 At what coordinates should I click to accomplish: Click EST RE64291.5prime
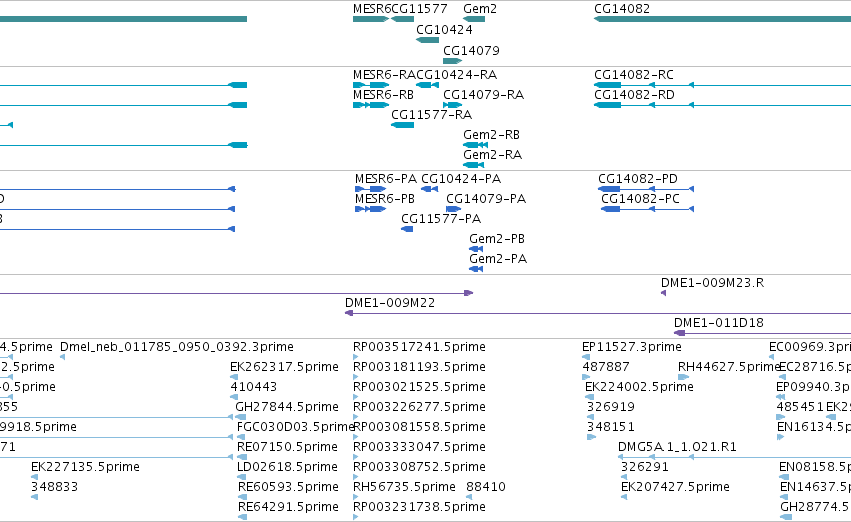tap(288, 507)
